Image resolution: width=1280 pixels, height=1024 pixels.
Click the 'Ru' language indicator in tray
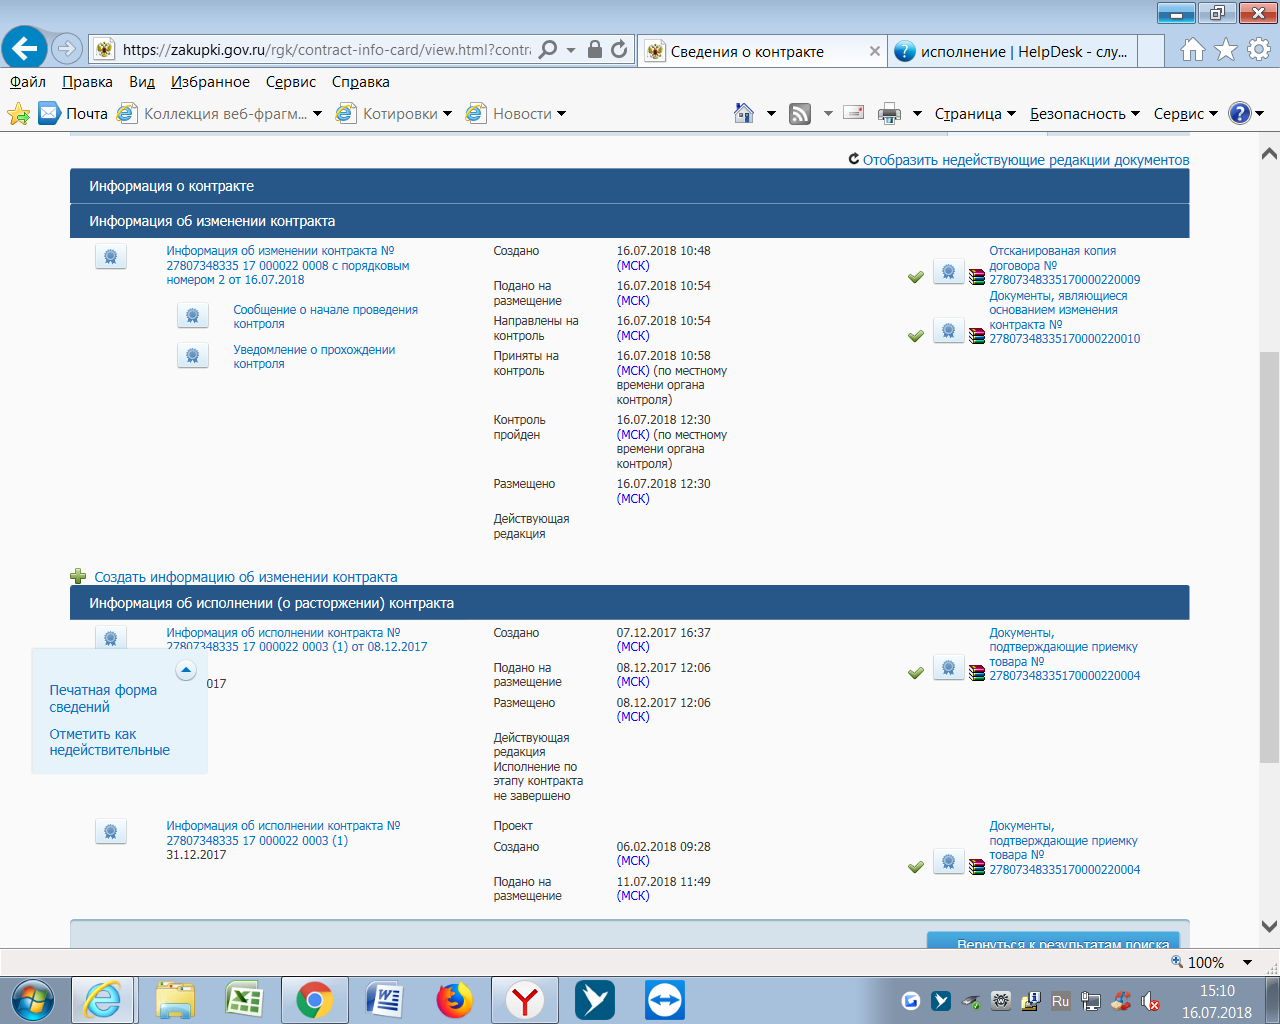[1061, 1001]
